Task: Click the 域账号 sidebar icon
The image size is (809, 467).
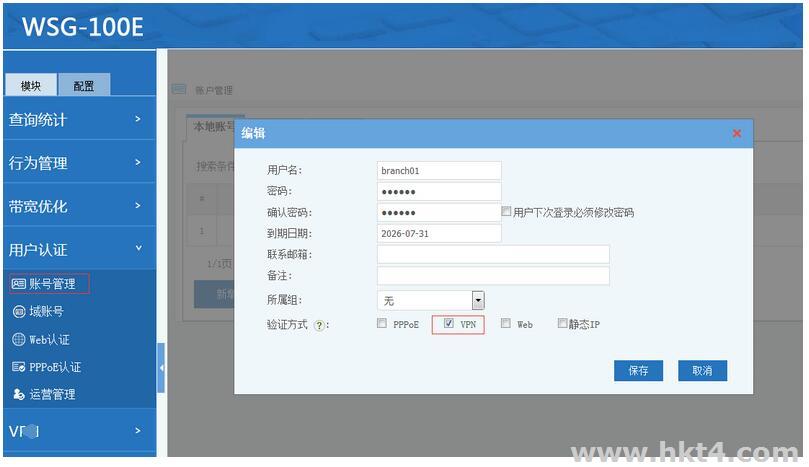Action: 19,312
